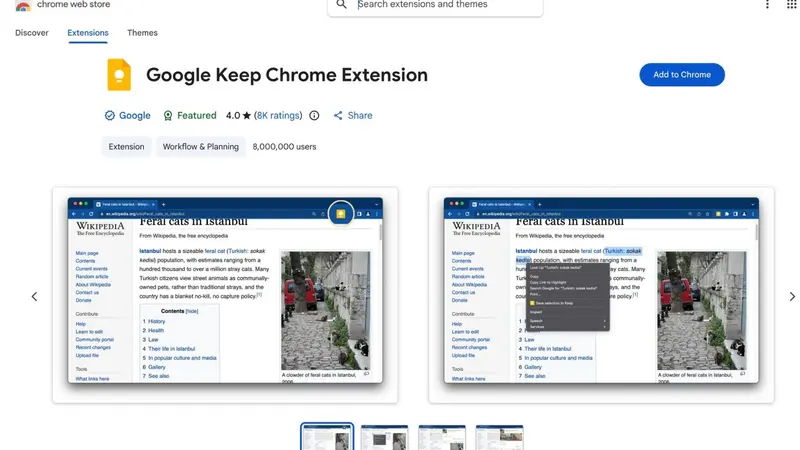Image resolution: width=800 pixels, height=450 pixels.
Task: Open the Workflow & Planning category chip
Action: click(201, 146)
